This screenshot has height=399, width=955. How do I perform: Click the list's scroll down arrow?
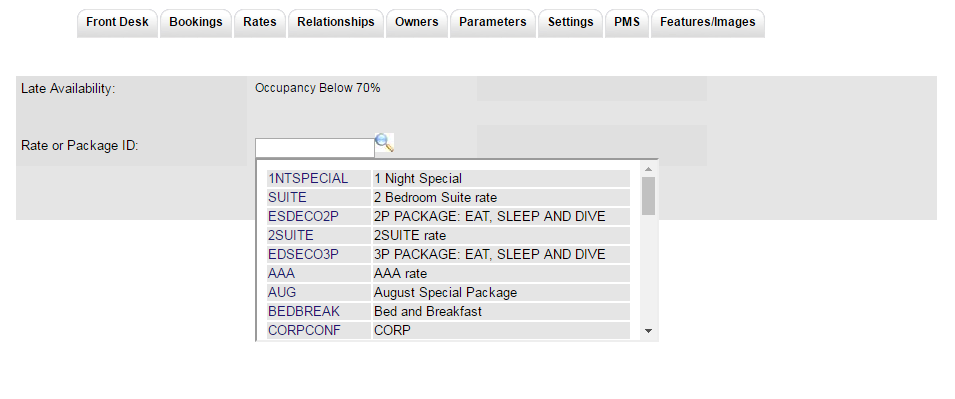649,331
